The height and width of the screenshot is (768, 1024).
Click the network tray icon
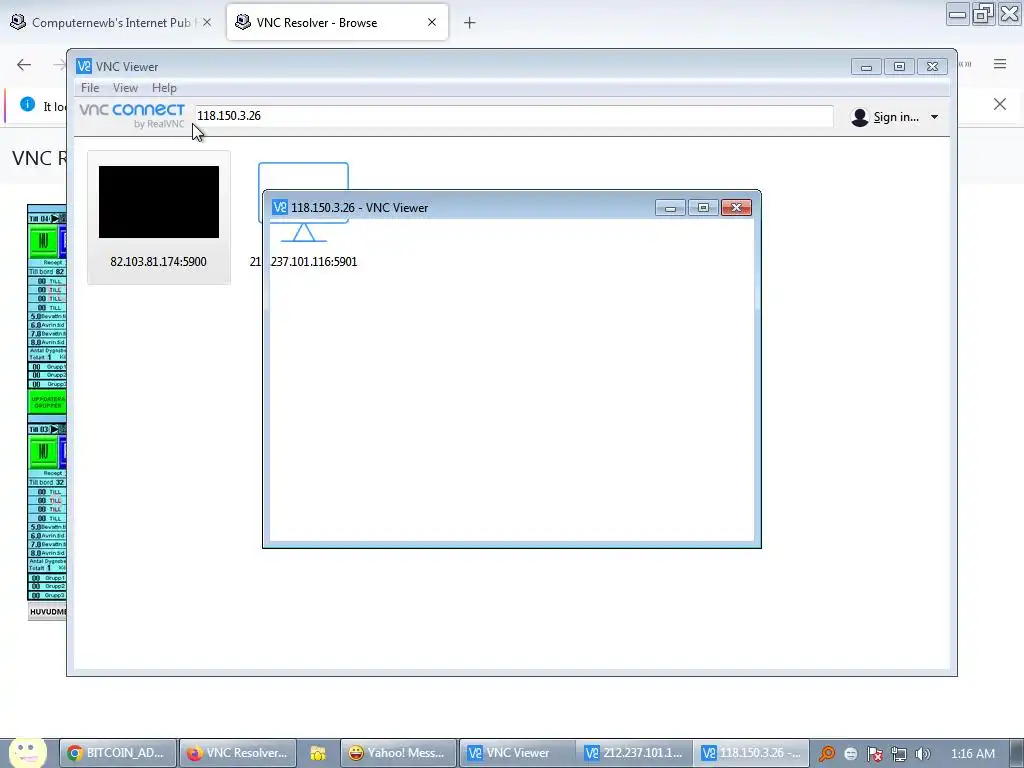click(899, 754)
